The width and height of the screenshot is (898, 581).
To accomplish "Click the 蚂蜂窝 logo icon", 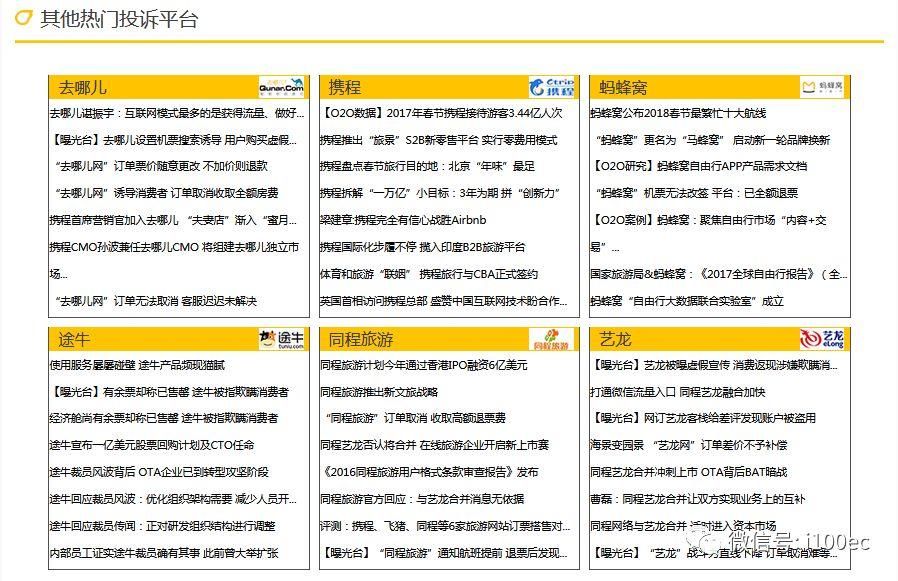I will [822, 87].
